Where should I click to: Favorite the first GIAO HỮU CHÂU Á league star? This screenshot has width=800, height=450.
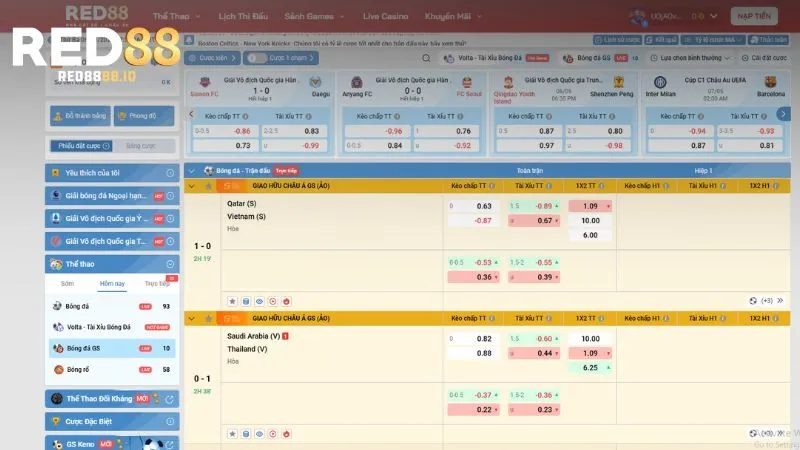(x=208, y=186)
